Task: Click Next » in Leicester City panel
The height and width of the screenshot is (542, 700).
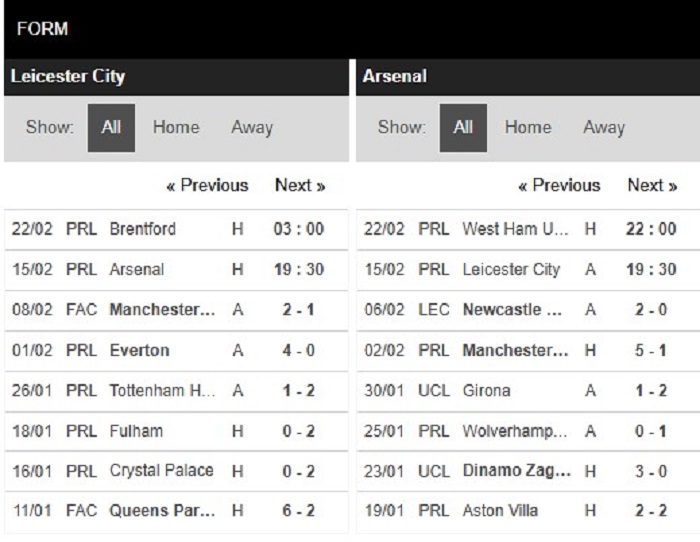Action: pos(300,186)
